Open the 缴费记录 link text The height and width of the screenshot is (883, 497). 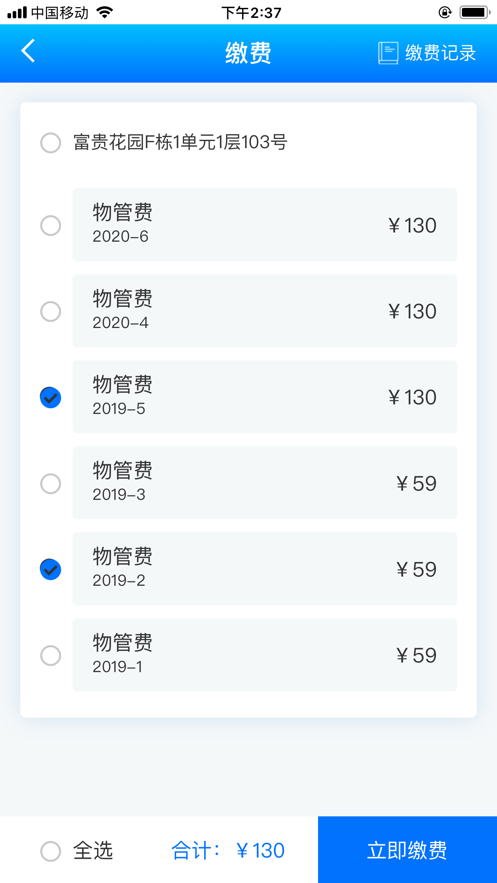441,53
